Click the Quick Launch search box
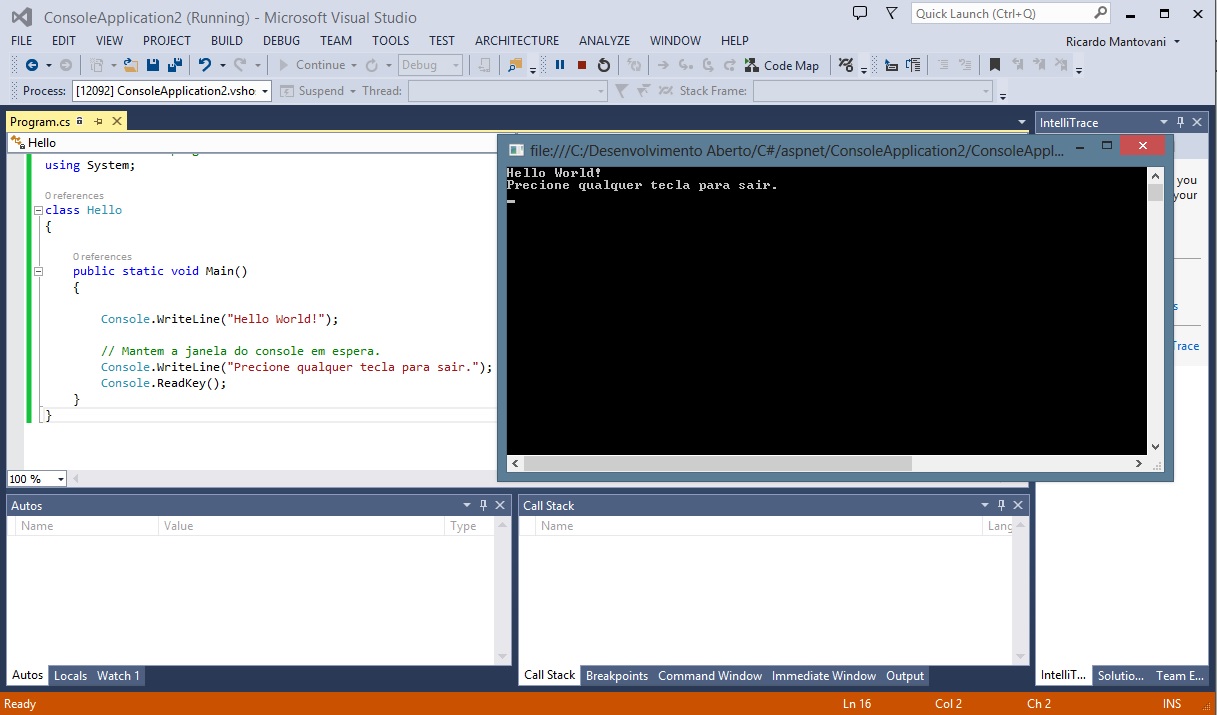Screen dimensions: 1217x715 1000,13
